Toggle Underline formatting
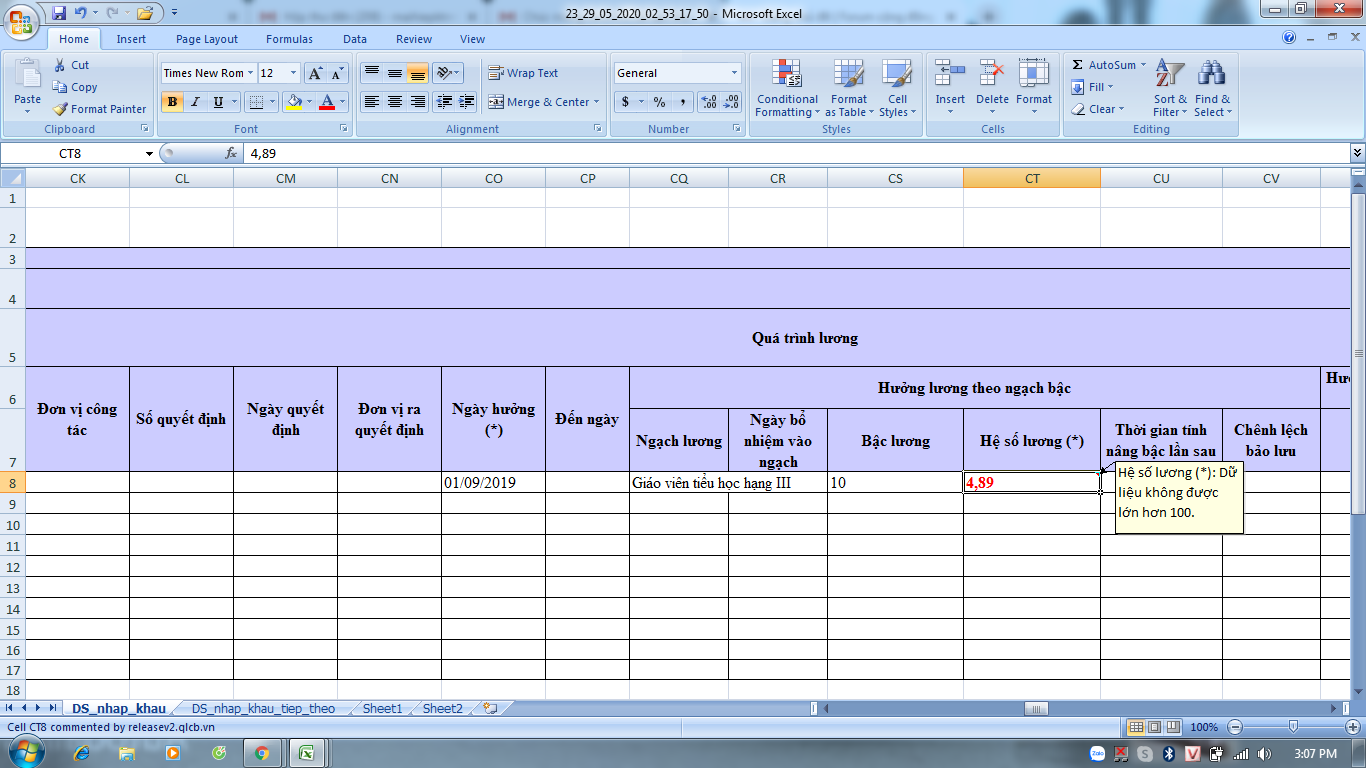 tap(218, 102)
